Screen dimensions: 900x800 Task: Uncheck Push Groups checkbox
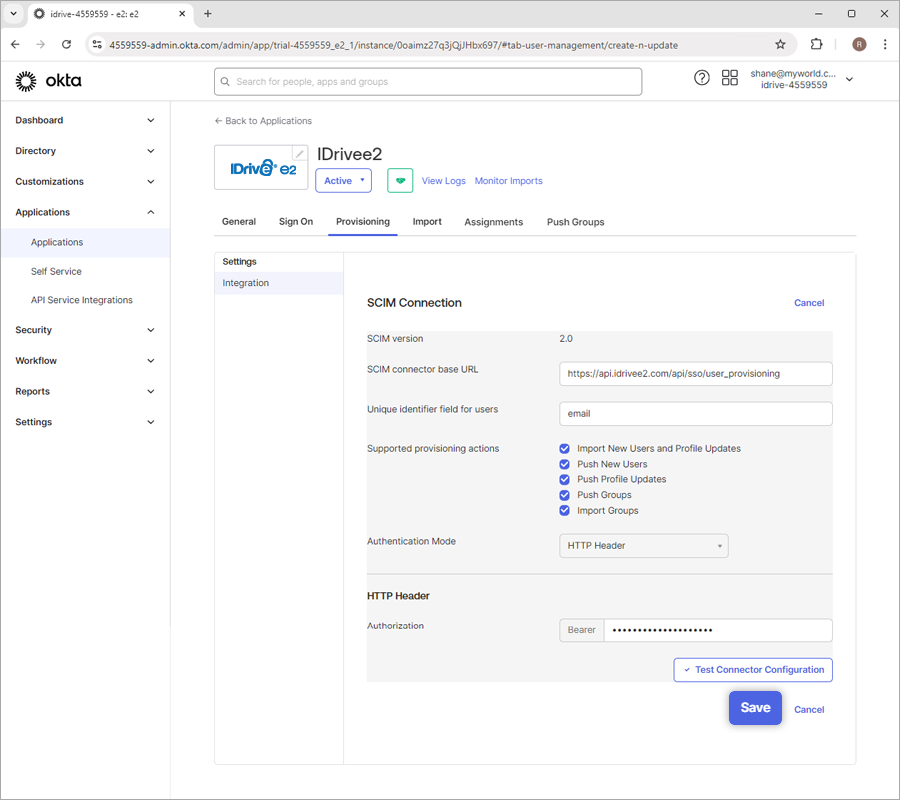(565, 495)
